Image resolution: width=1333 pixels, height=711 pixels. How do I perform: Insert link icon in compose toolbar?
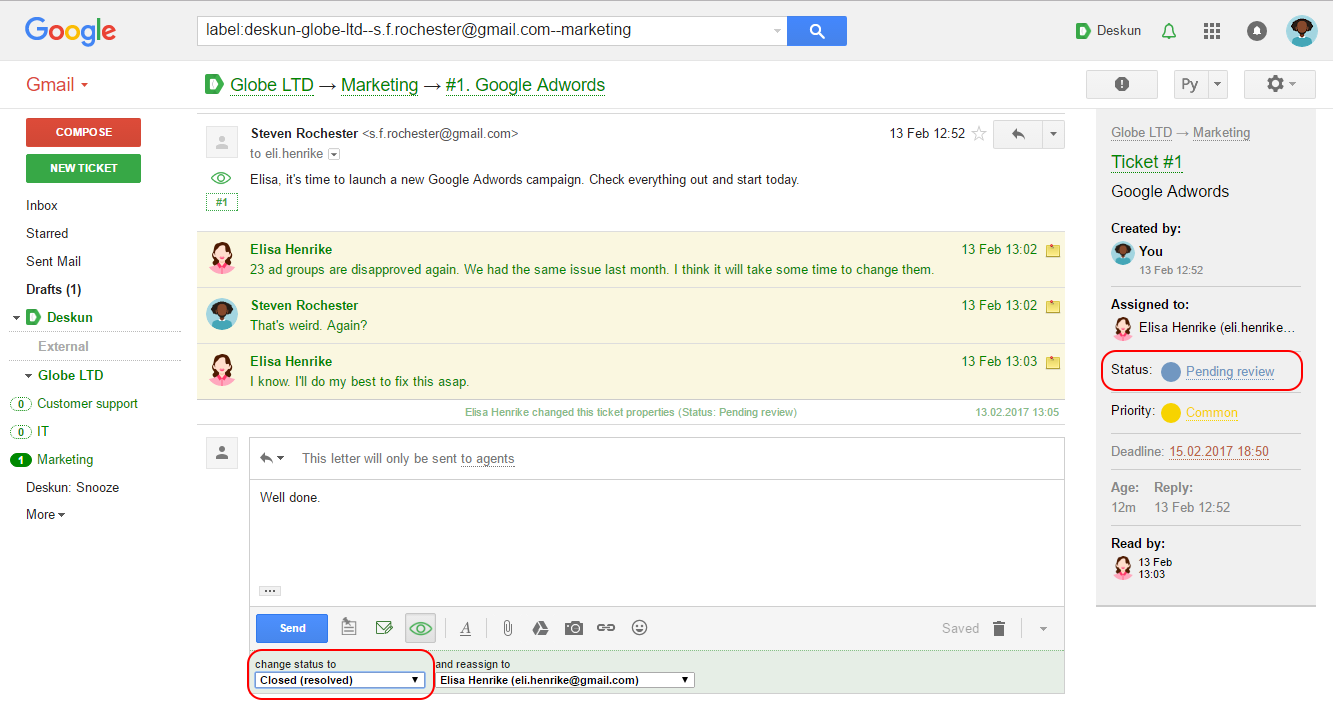pos(606,628)
